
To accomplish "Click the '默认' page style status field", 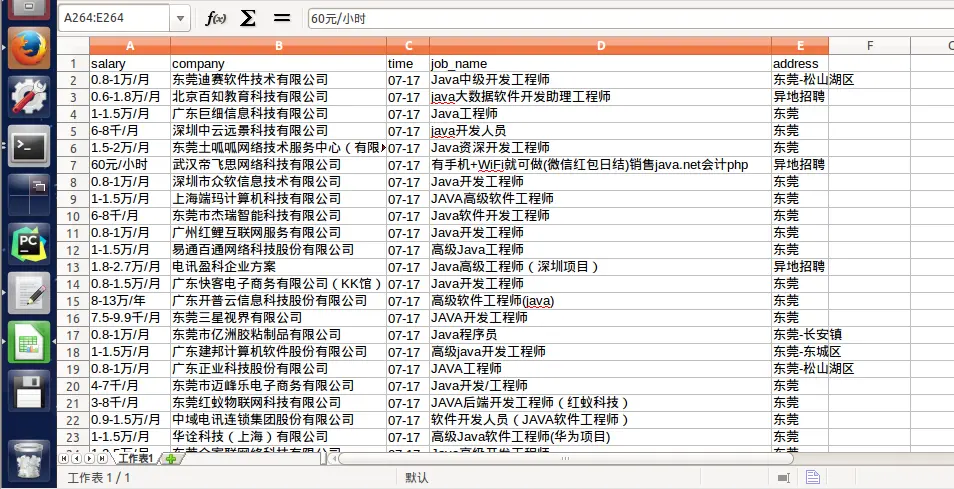I will 417,478.
